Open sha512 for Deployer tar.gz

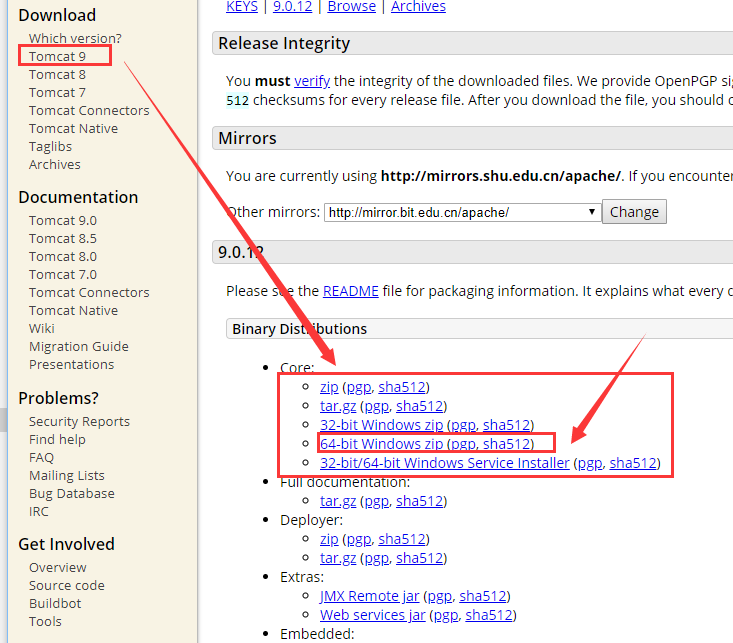point(420,558)
